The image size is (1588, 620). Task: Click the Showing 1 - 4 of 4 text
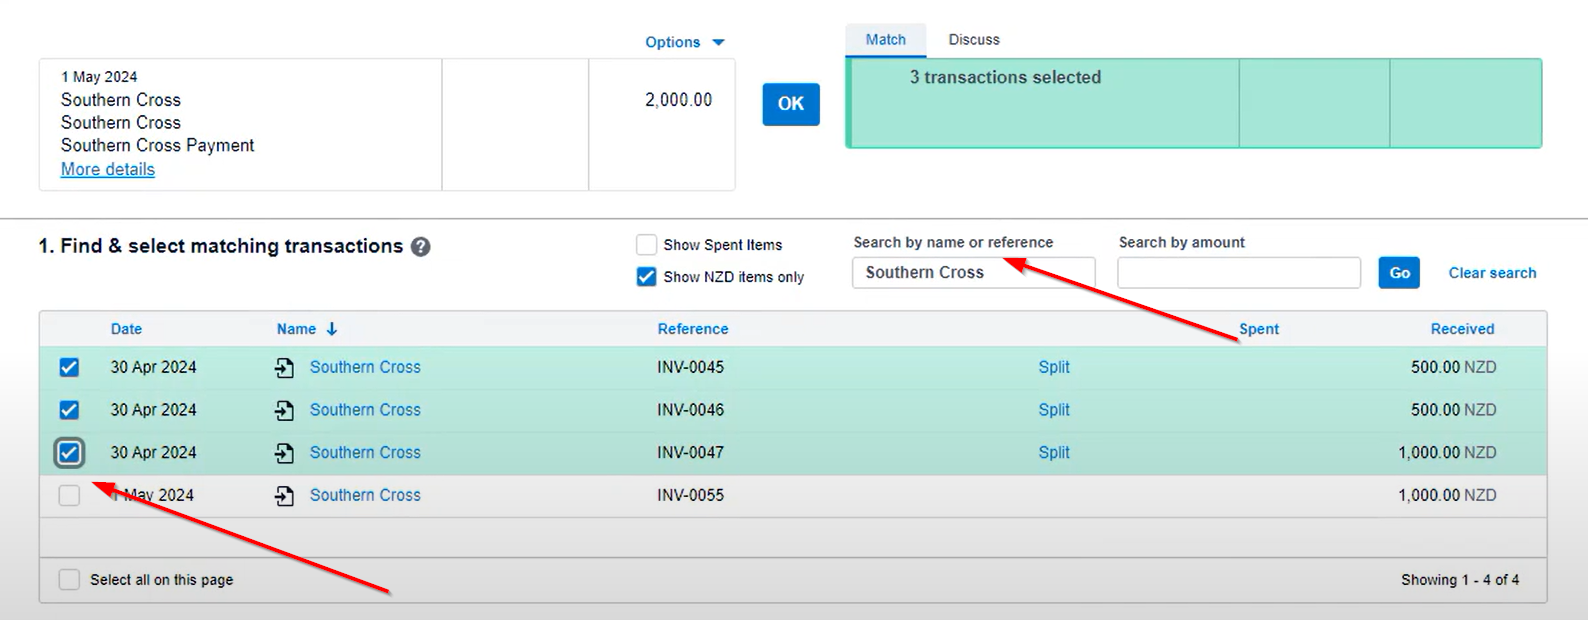tap(1460, 580)
